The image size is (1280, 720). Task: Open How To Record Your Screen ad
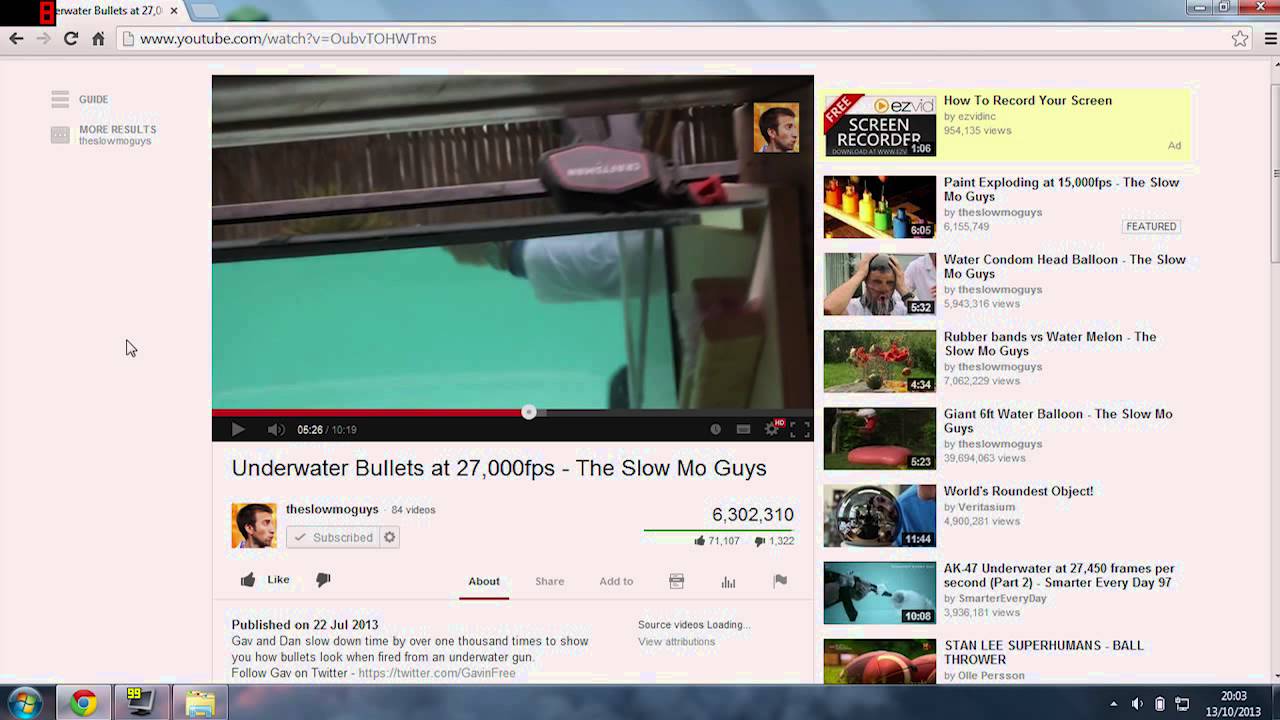1028,100
